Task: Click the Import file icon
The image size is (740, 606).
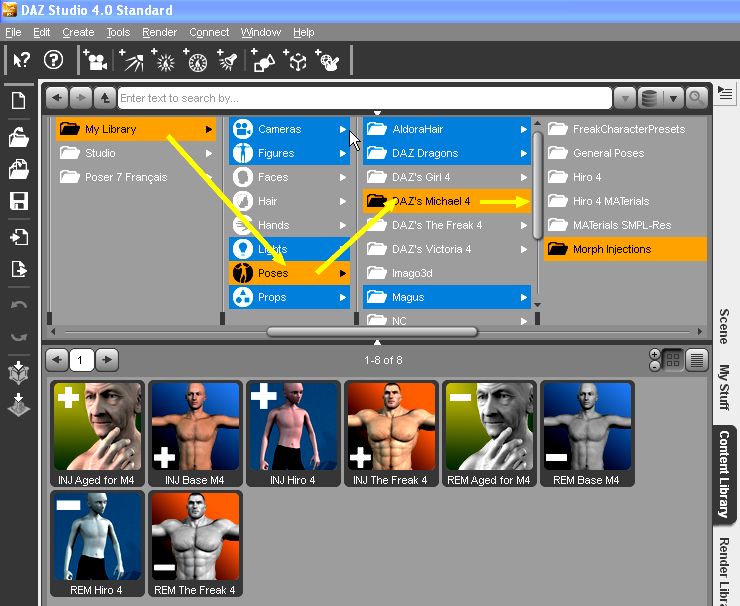Action: click(19, 236)
